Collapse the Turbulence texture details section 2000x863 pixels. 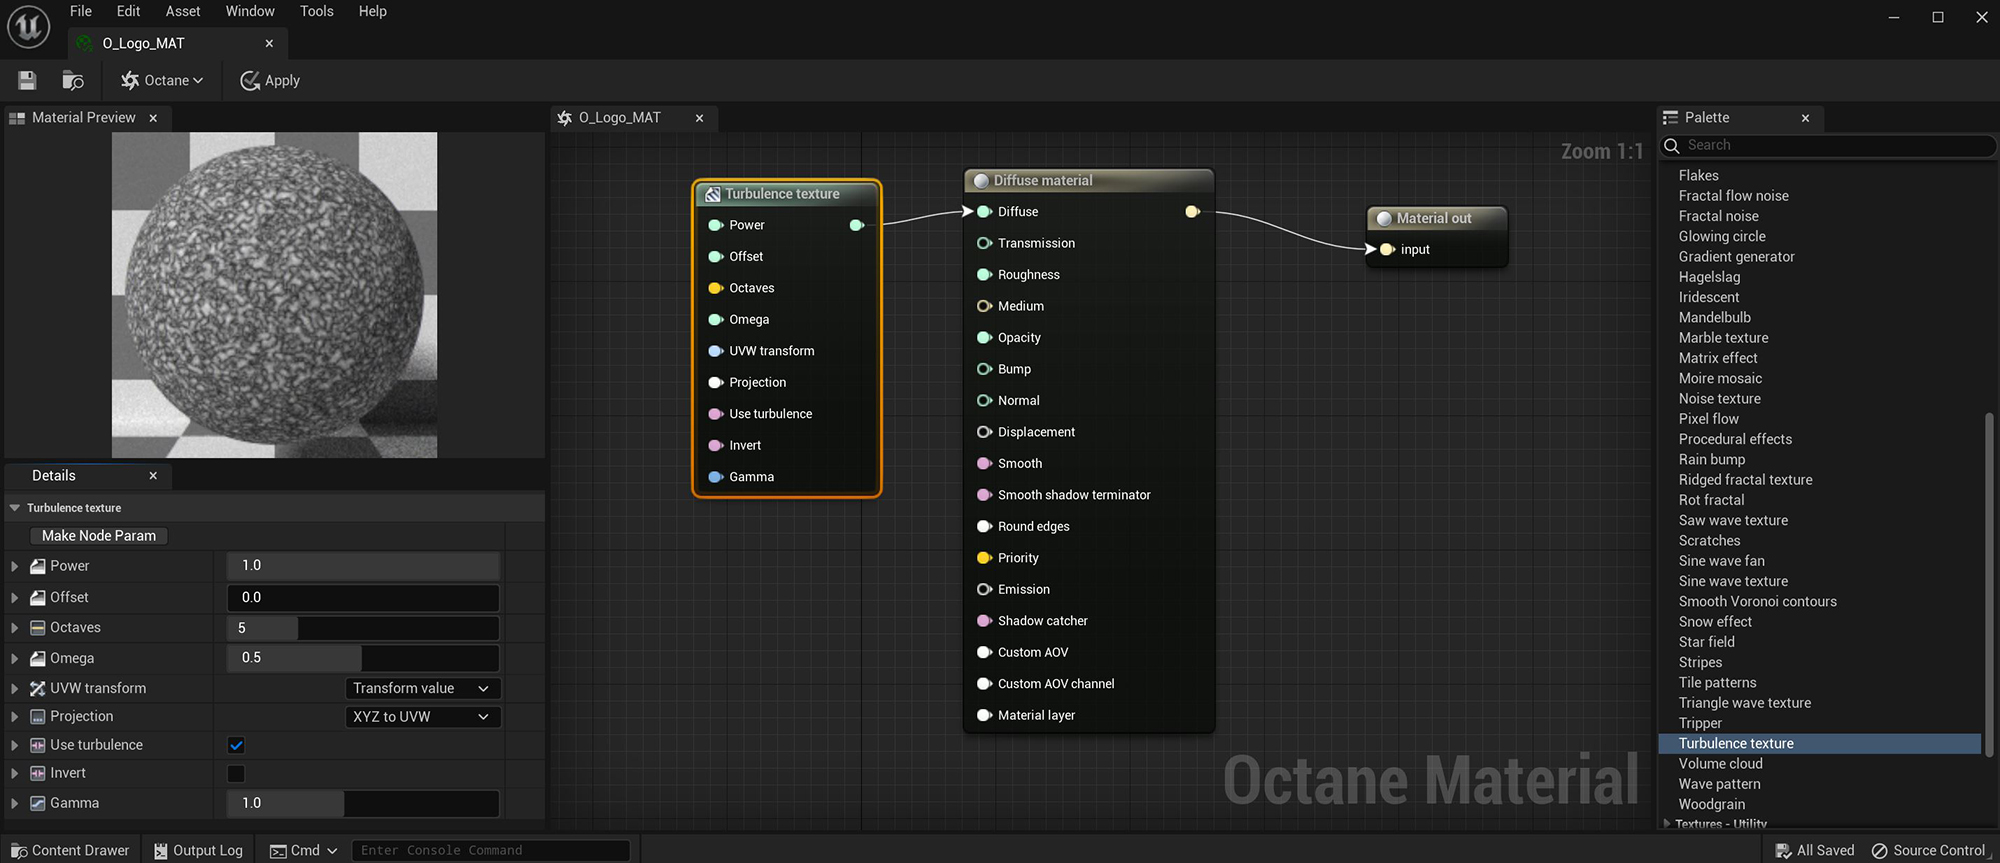point(15,508)
